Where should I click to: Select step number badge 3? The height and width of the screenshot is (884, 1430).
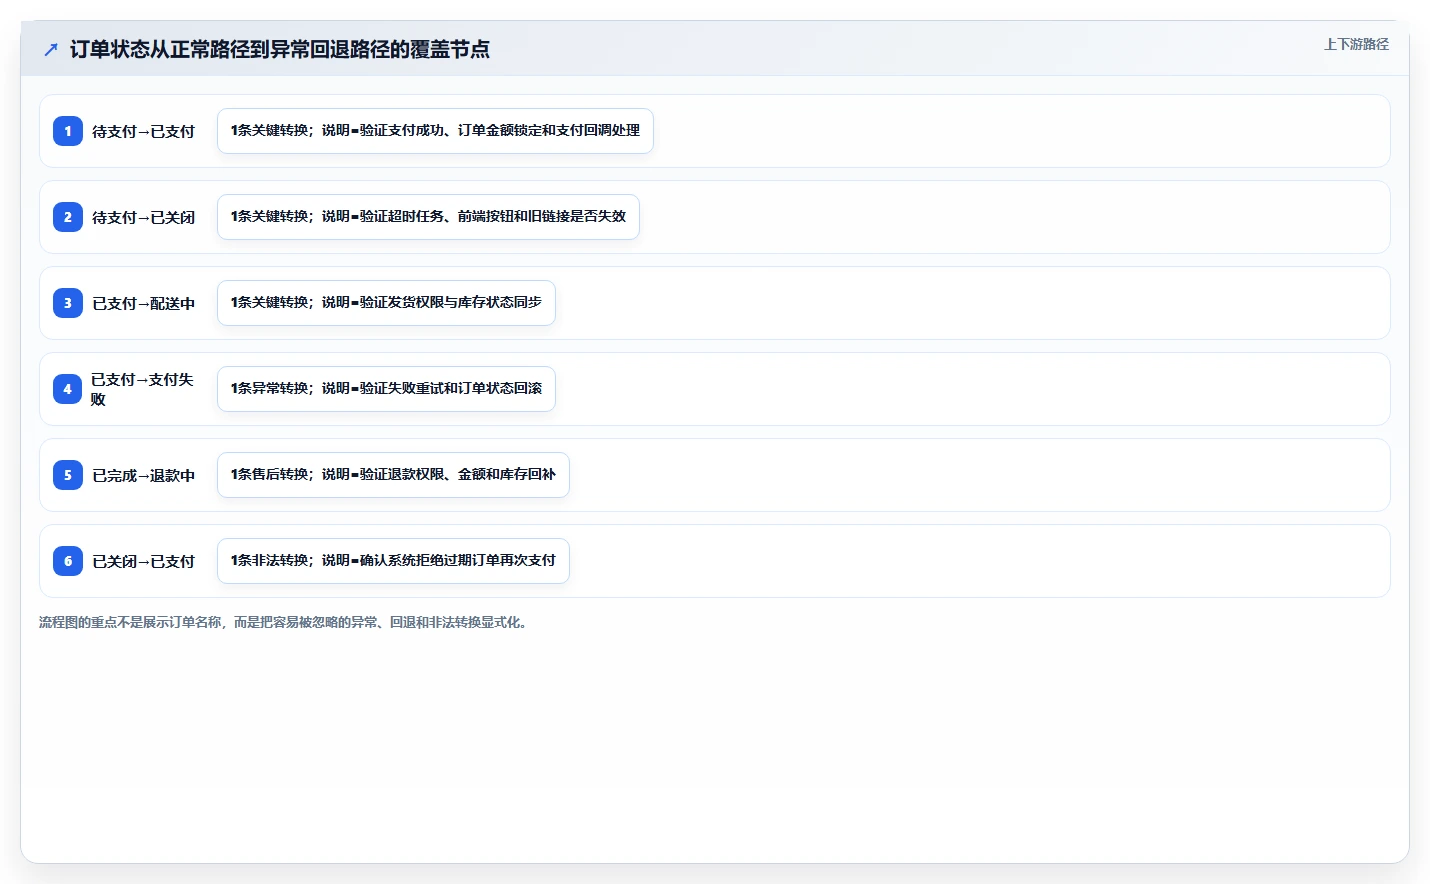(x=68, y=303)
